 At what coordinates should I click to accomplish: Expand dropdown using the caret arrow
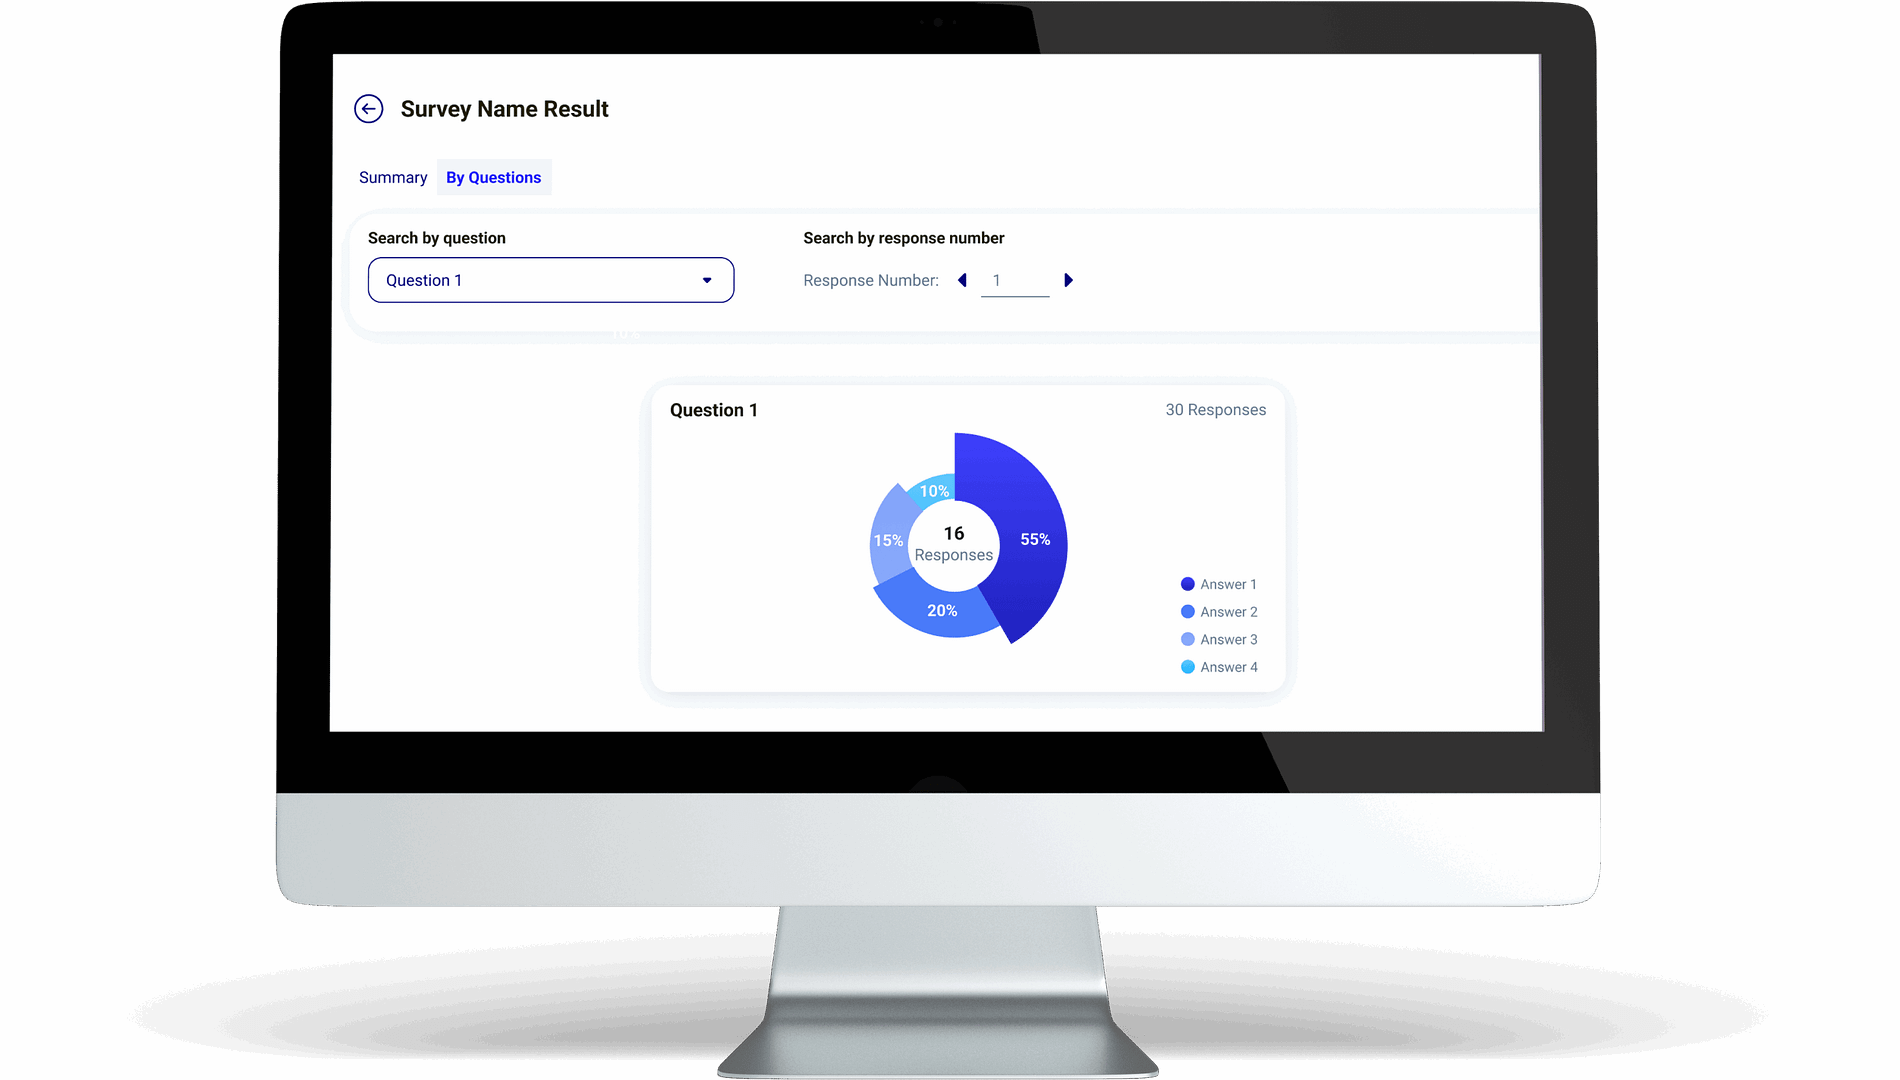pos(707,280)
